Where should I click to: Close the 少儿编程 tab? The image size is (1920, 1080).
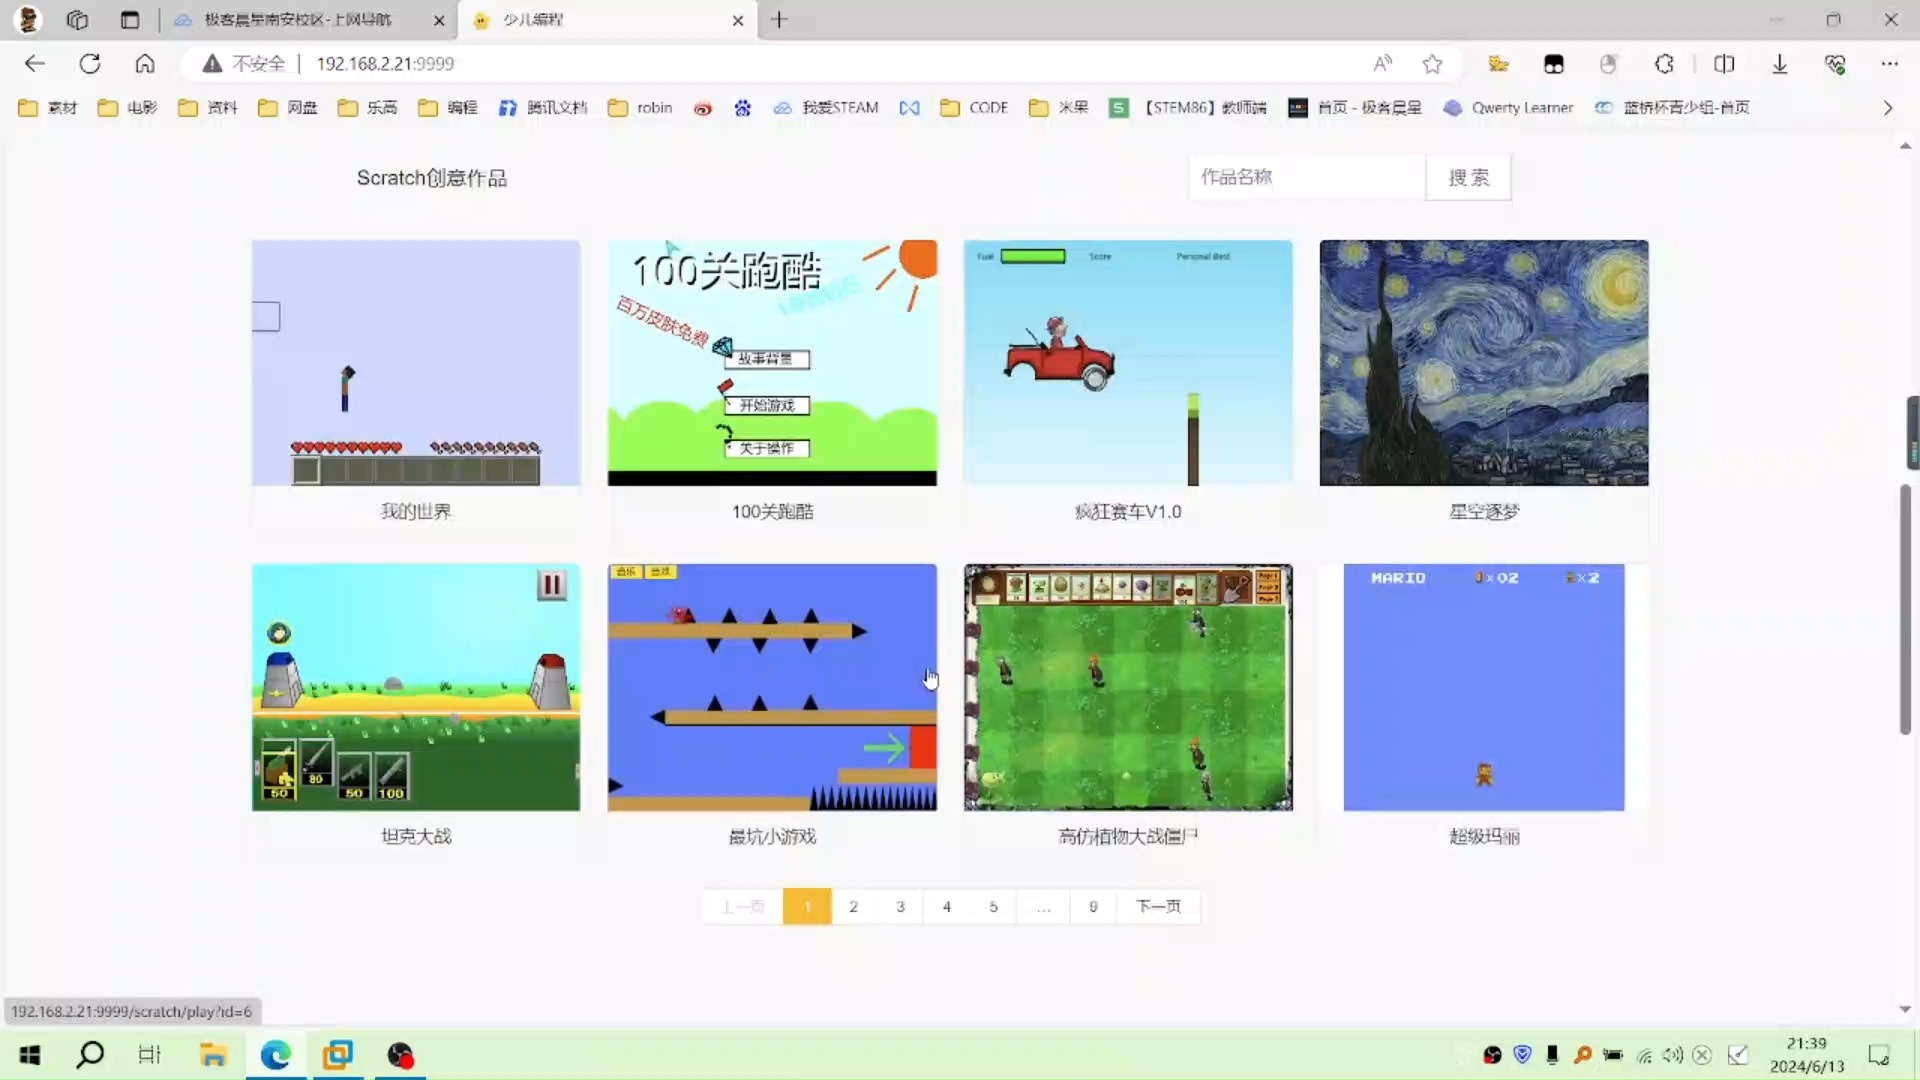[x=738, y=20]
